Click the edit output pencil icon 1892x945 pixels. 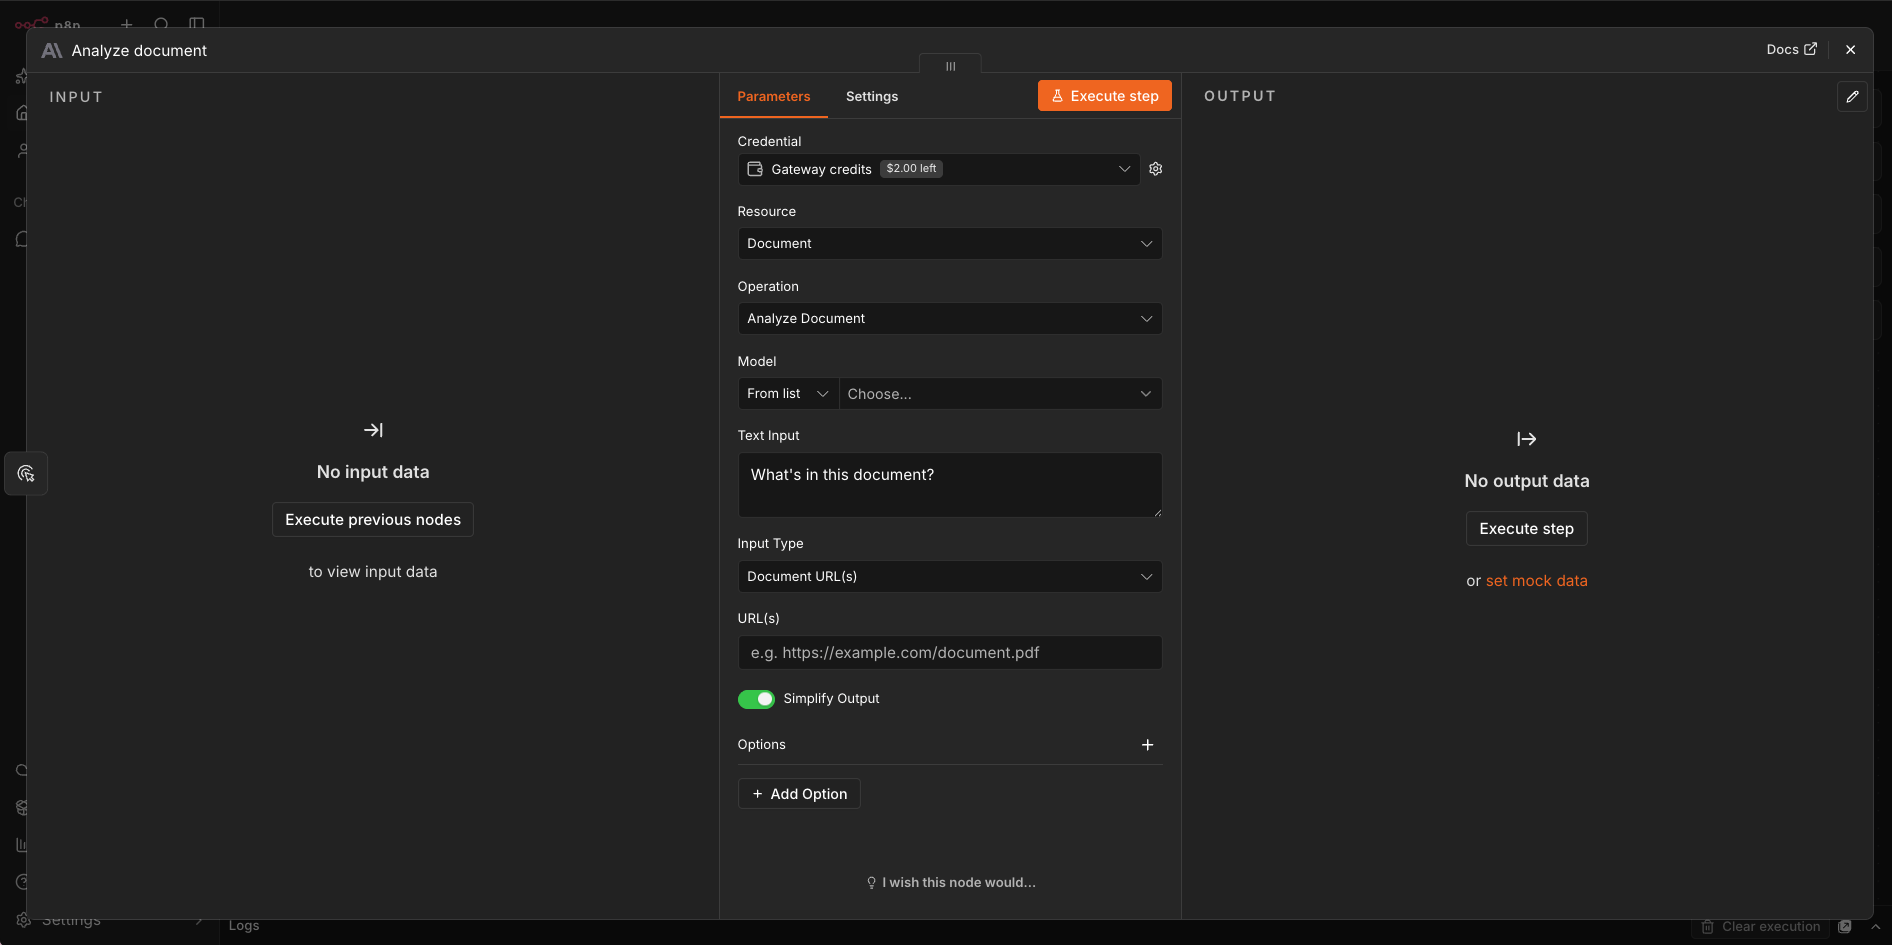point(1852,96)
